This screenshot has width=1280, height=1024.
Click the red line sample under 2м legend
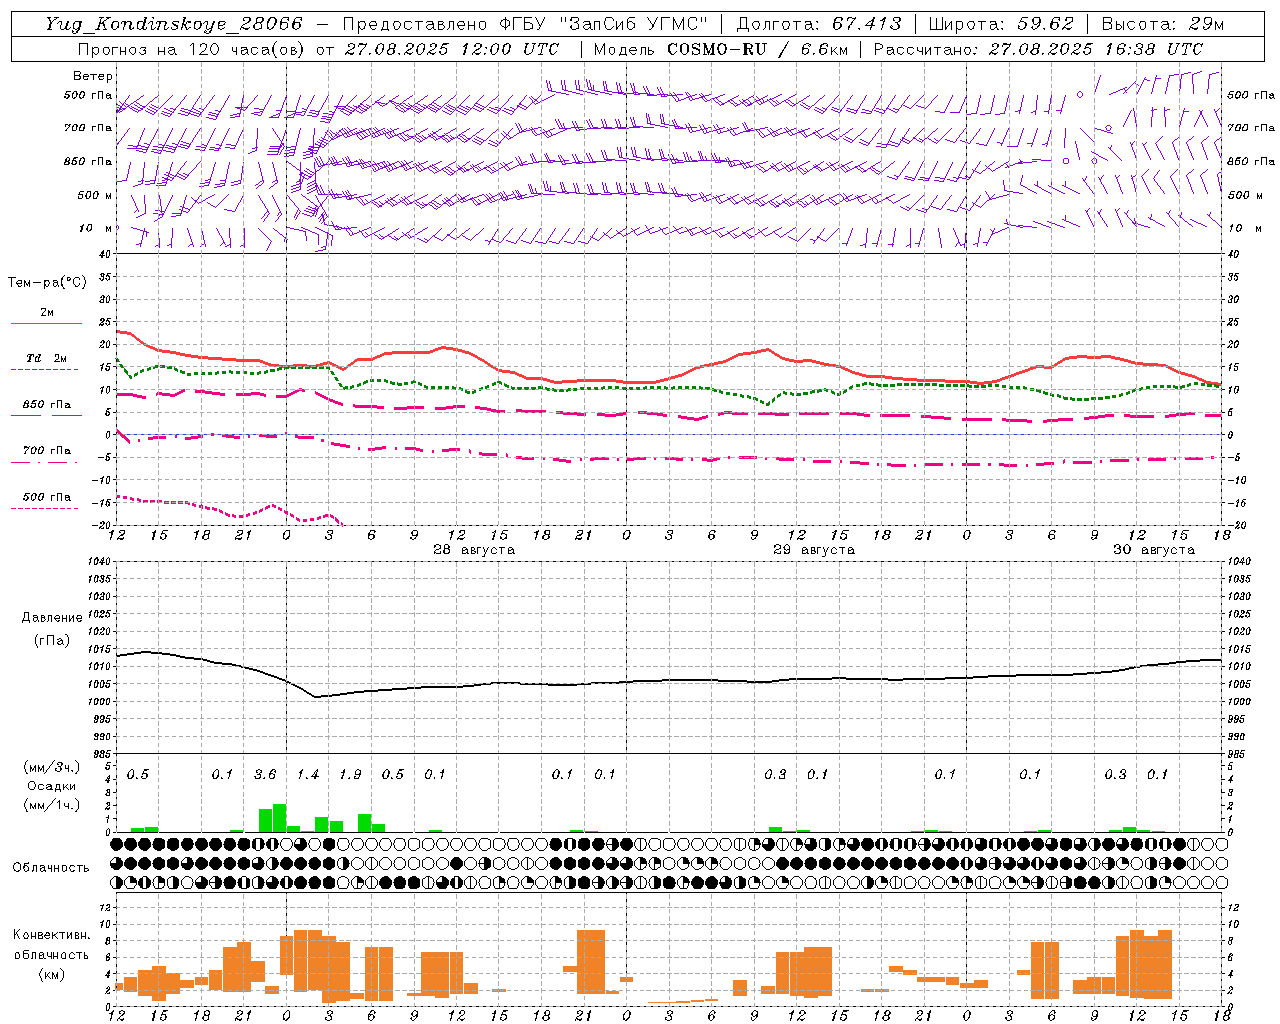[x=46, y=323]
